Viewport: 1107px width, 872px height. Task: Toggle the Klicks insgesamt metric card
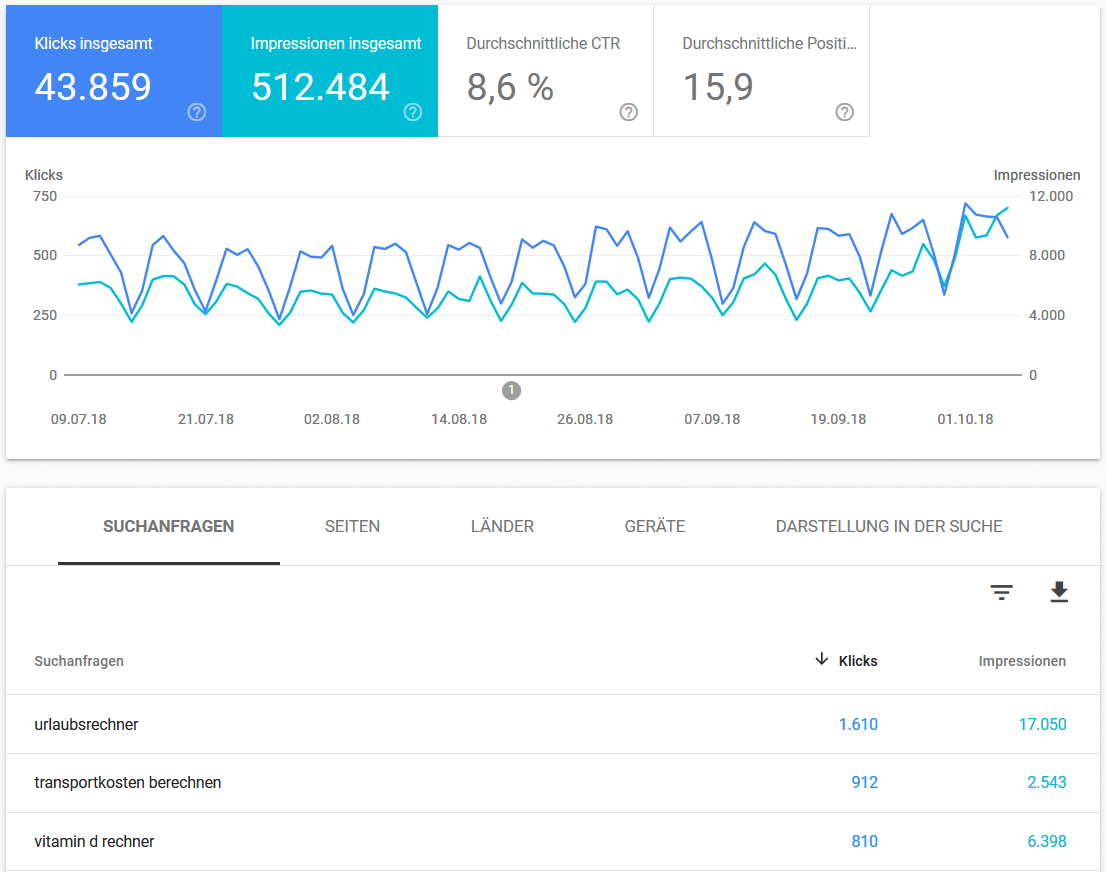tap(113, 71)
